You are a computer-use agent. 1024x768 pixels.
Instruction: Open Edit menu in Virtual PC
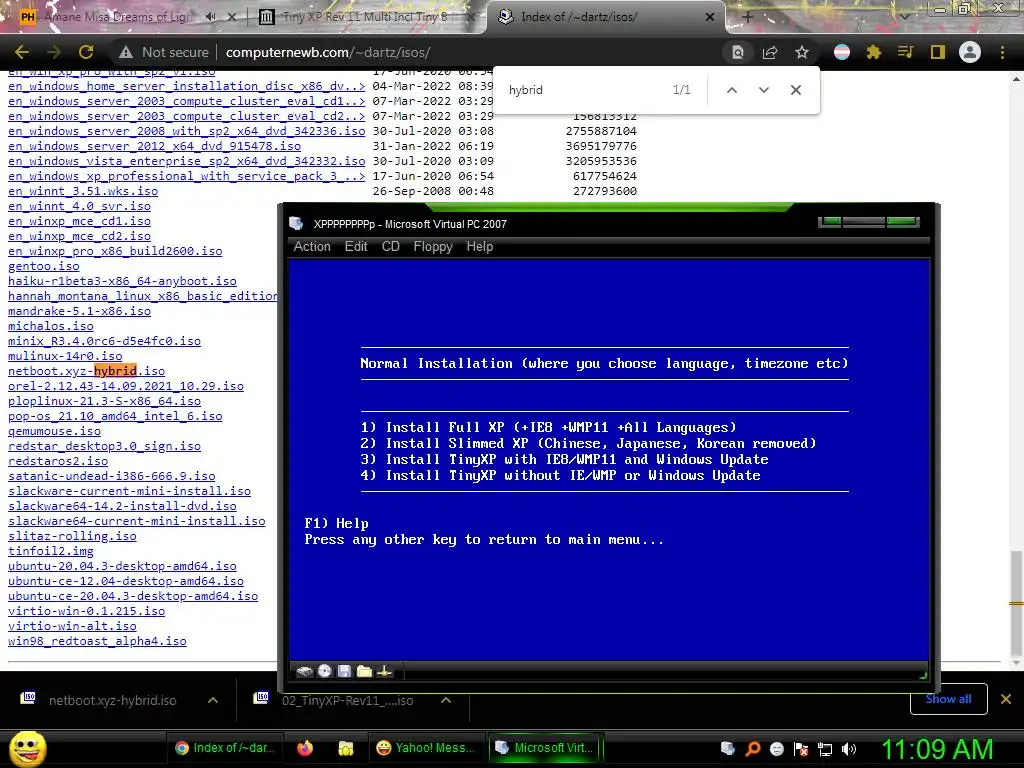coord(356,246)
